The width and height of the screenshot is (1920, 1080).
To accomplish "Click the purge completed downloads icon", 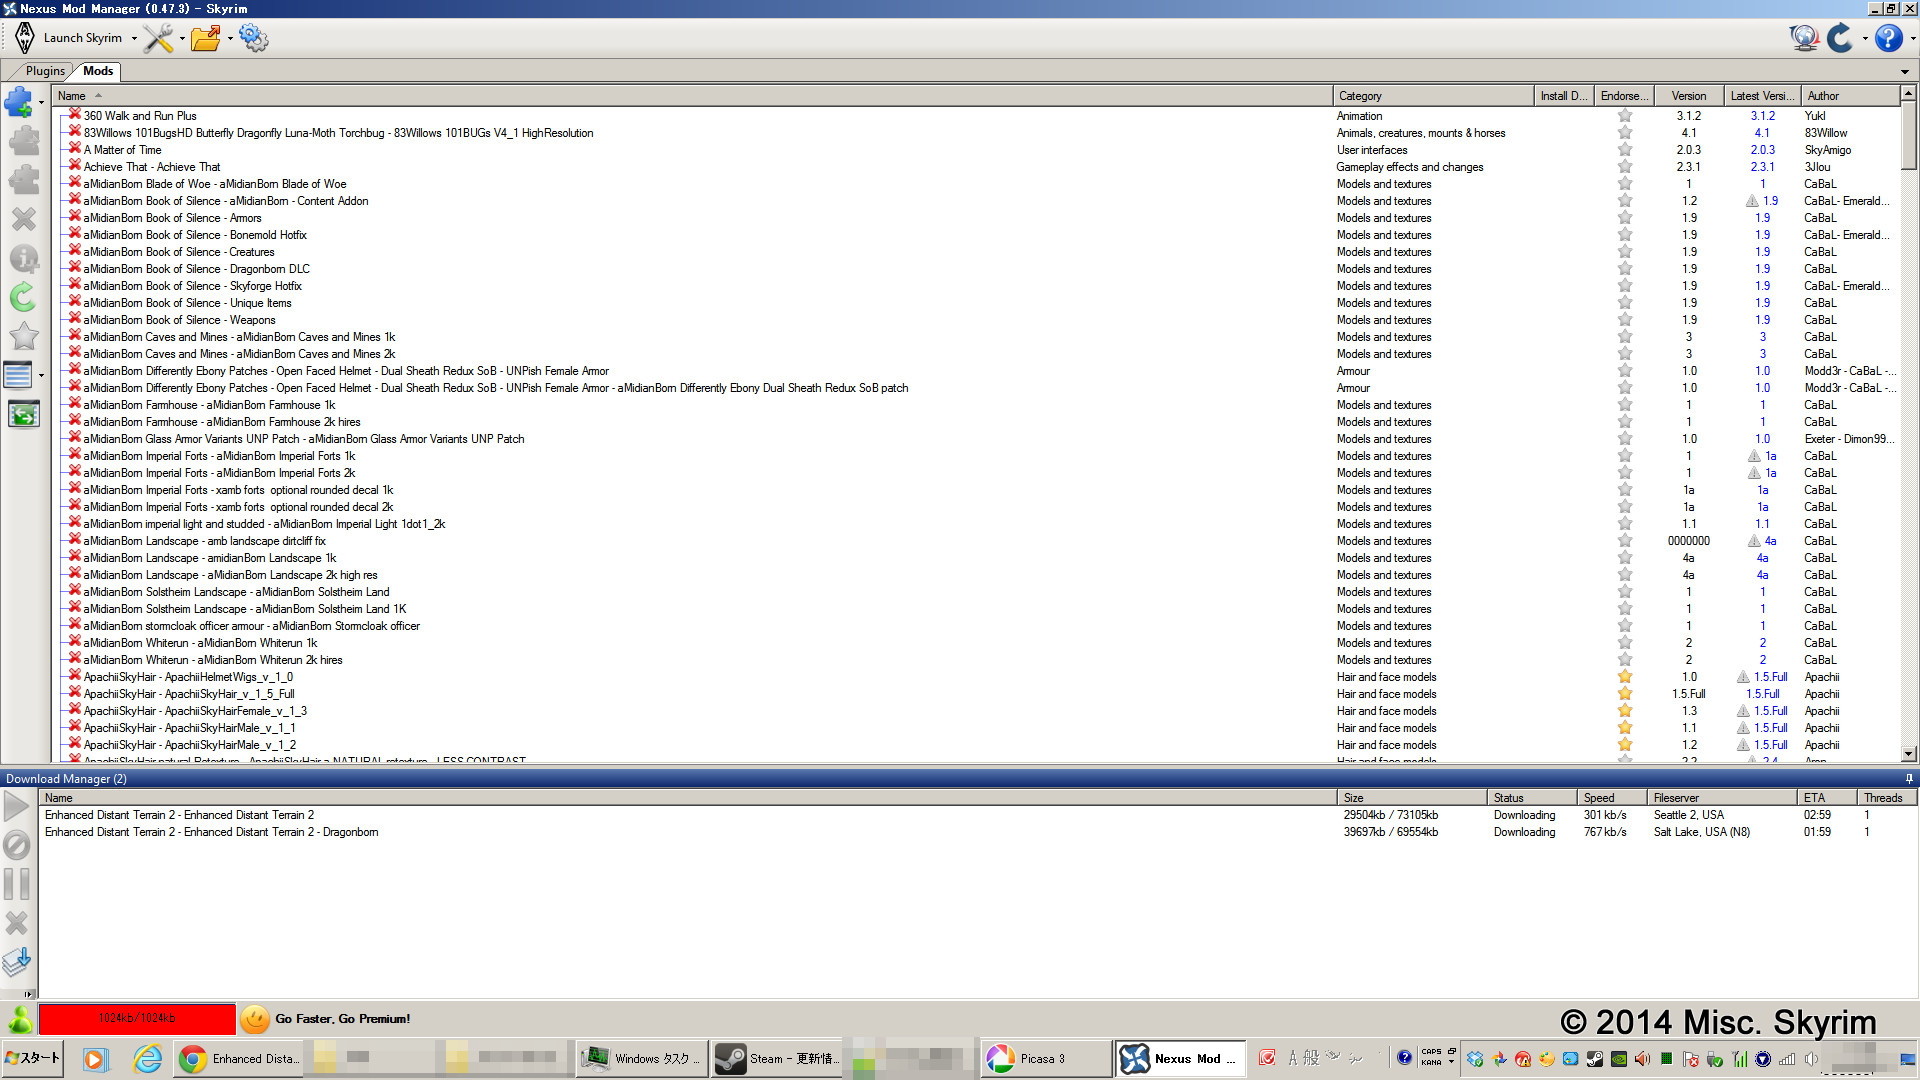I will coord(17,962).
